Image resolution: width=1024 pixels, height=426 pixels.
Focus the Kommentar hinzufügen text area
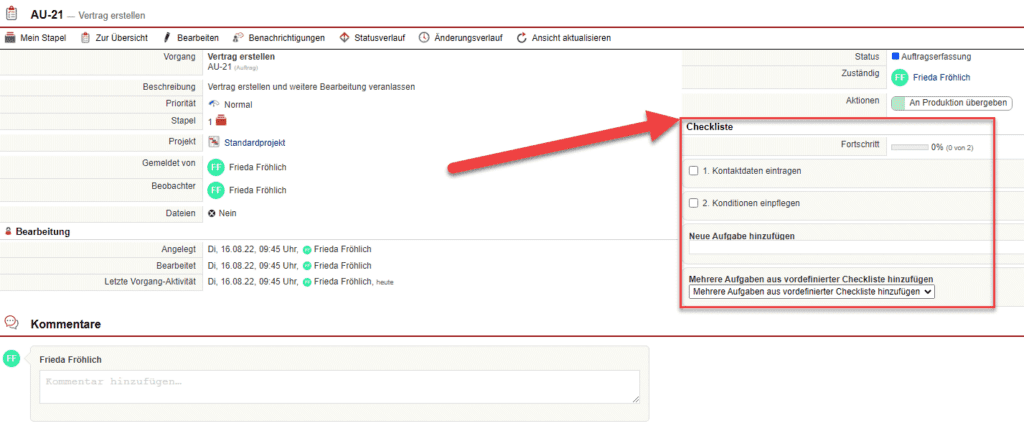pyautogui.click(x=340, y=387)
